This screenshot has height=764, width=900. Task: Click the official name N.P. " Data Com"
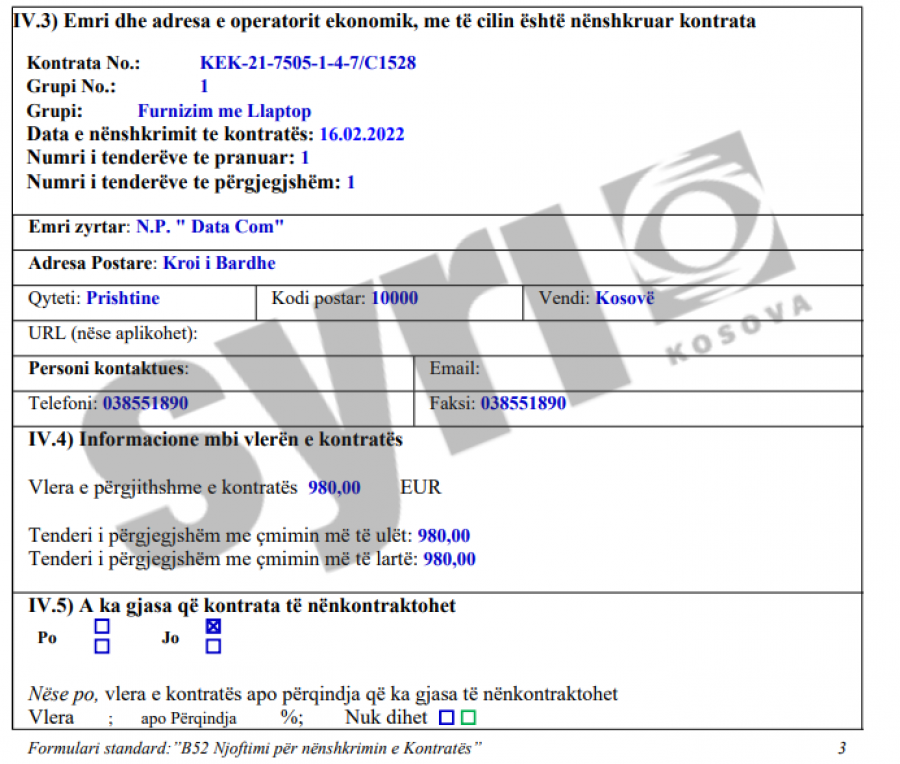210,227
